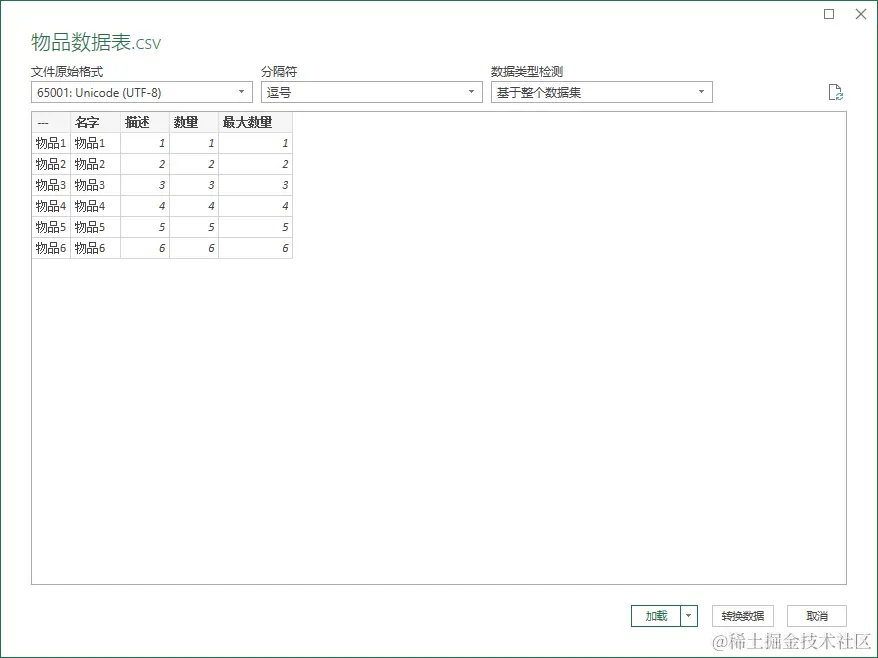Open the 数据类型检测 detection dropdown
The width and height of the screenshot is (878, 658).
(x=701, y=91)
